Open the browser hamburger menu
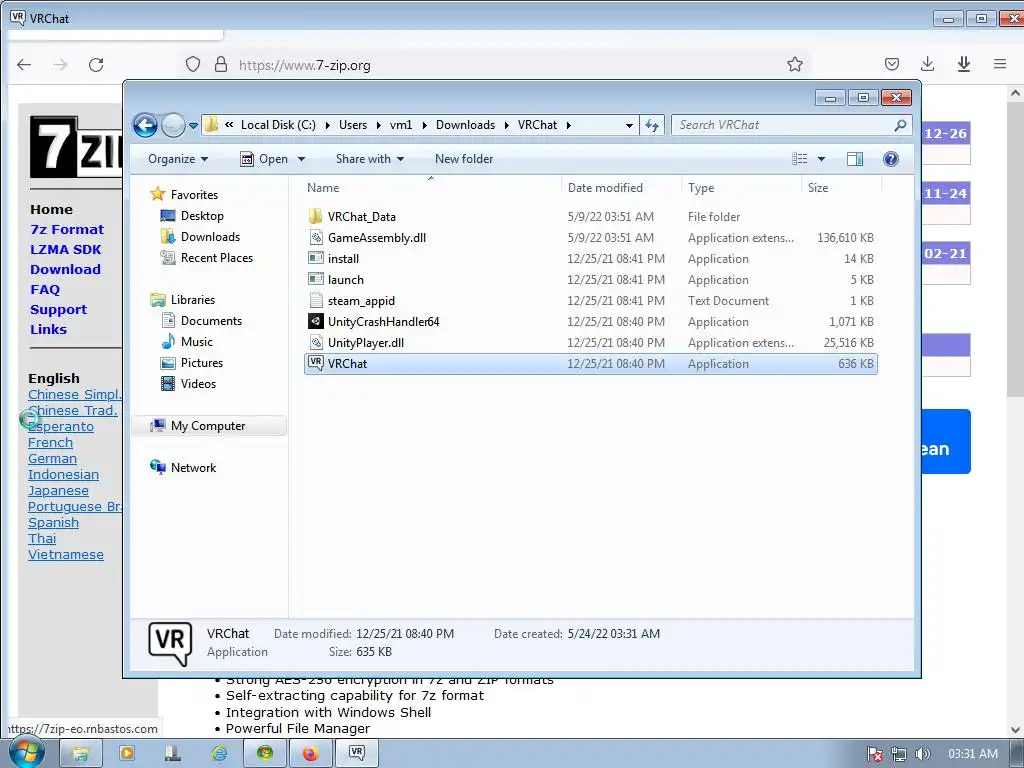Image resolution: width=1024 pixels, height=768 pixels. click(999, 63)
